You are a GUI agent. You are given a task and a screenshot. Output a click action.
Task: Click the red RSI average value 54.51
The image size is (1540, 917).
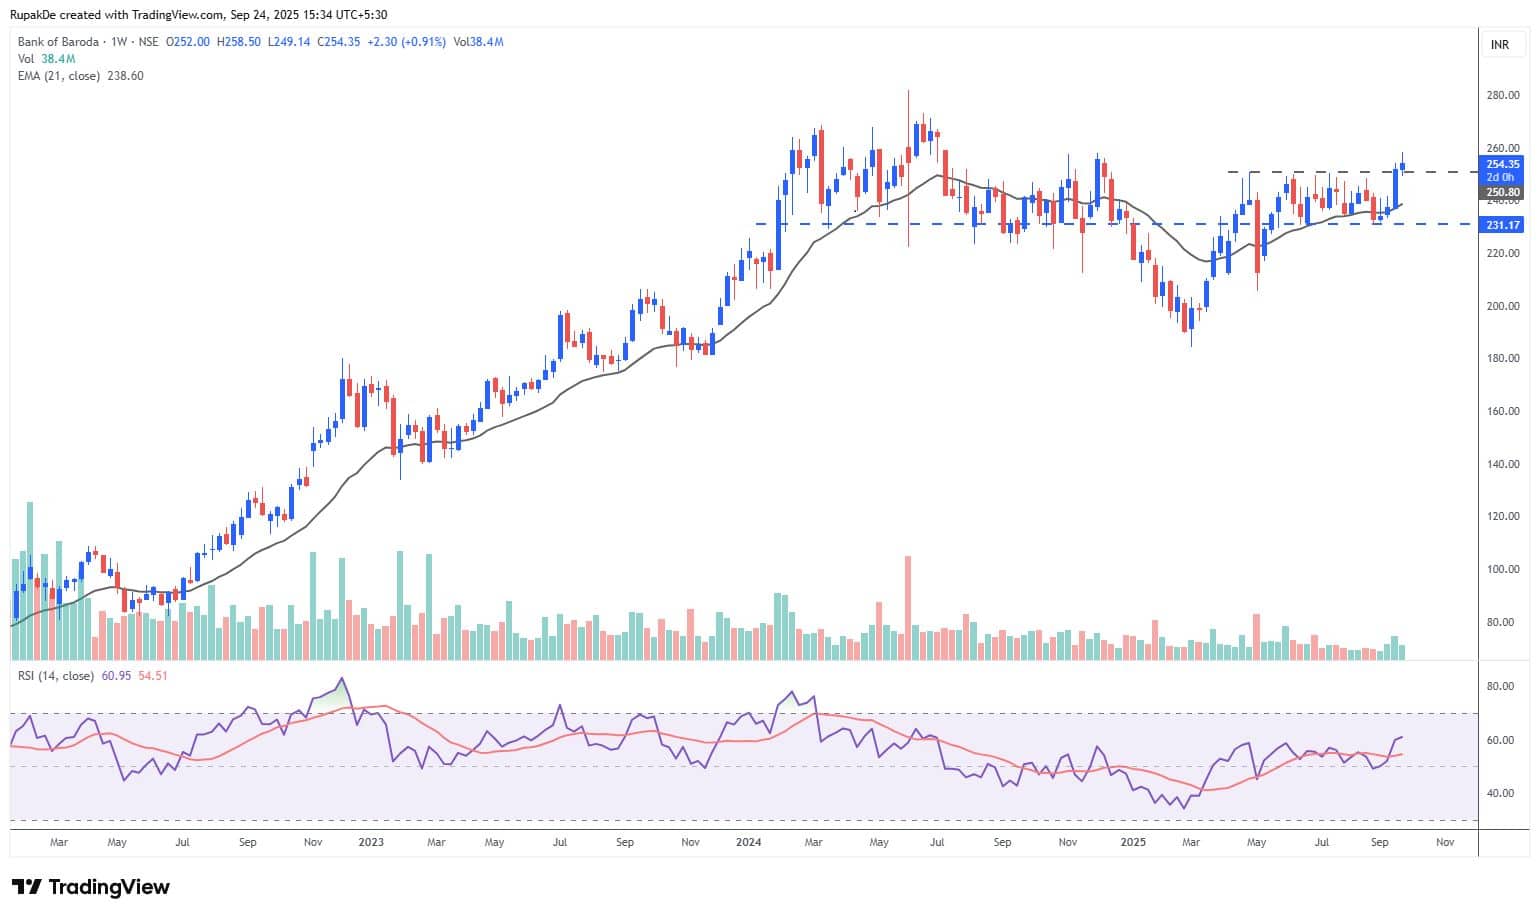[x=153, y=676]
